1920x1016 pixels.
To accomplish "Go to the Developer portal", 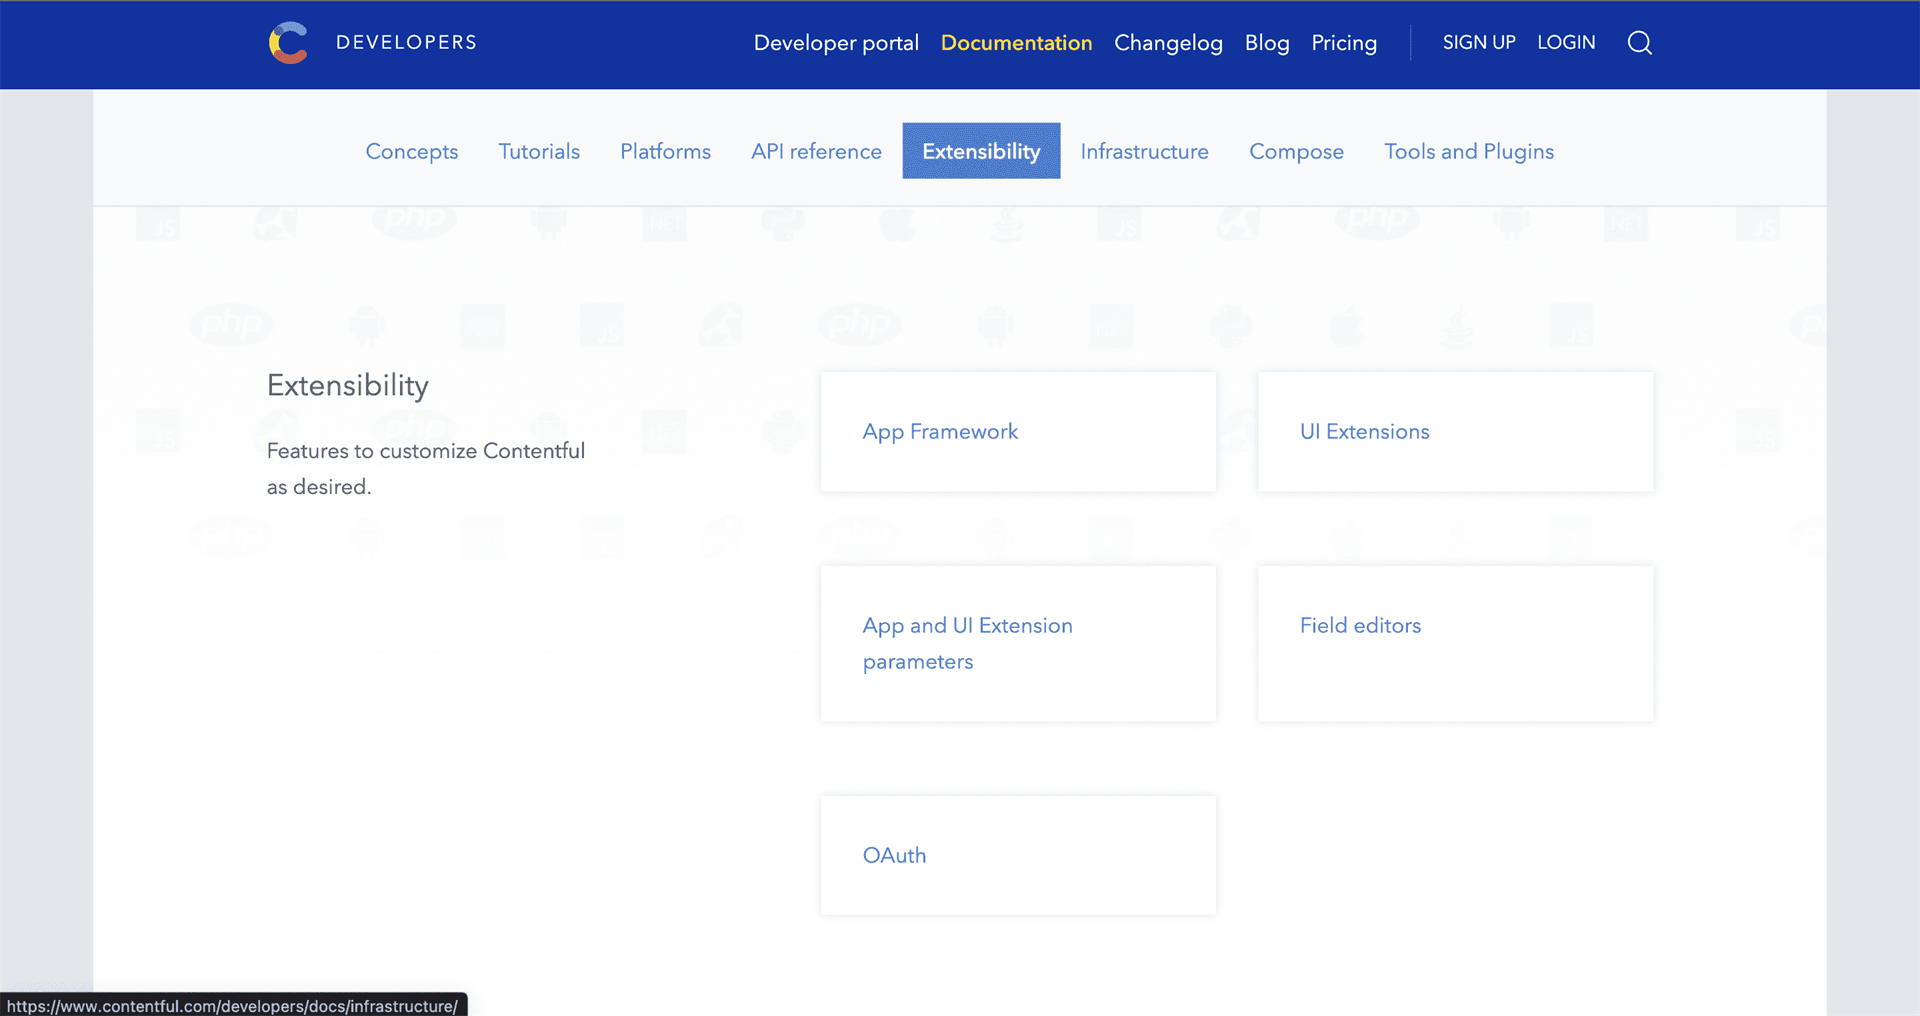I will [836, 43].
